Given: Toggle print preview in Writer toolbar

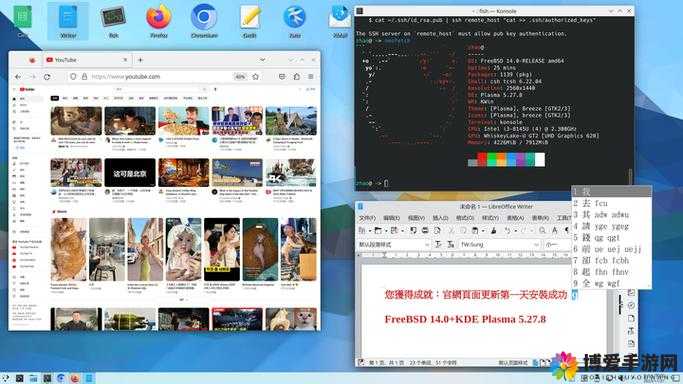Looking at the screenshot, I should [x=437, y=230].
